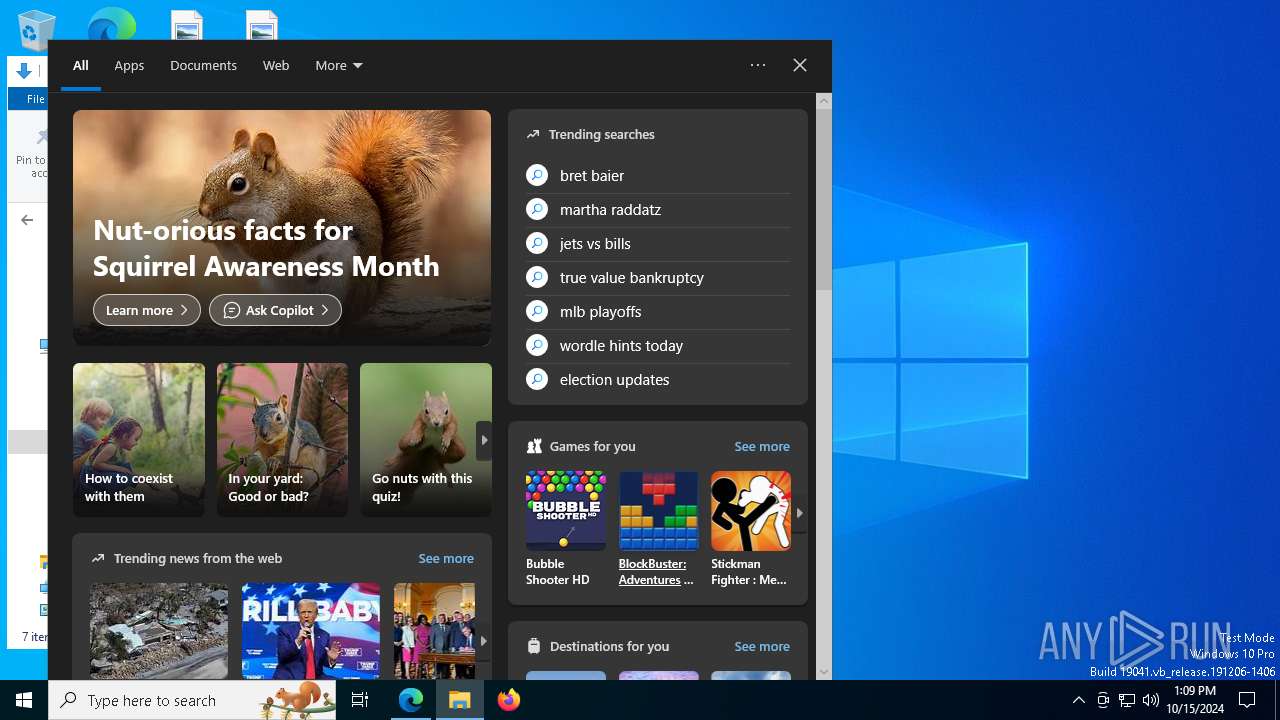Open the Windows Start menu
1280x720 pixels.
point(24,700)
